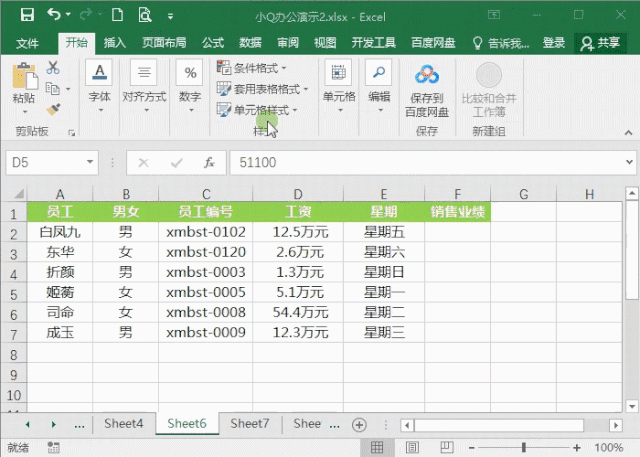Image resolution: width=640 pixels, height=457 pixels.
Task: Open the 单元格样式 cell styles menu
Action: [257, 110]
